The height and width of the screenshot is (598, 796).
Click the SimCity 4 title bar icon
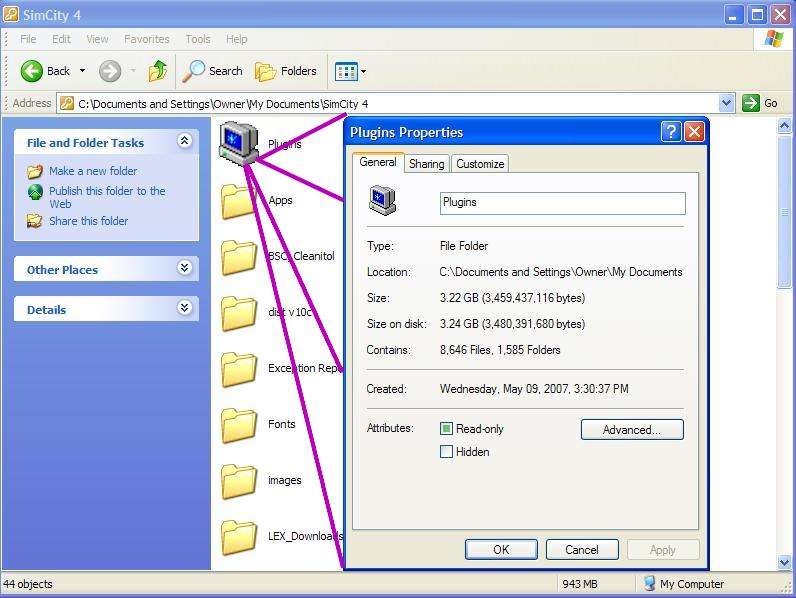11,14
